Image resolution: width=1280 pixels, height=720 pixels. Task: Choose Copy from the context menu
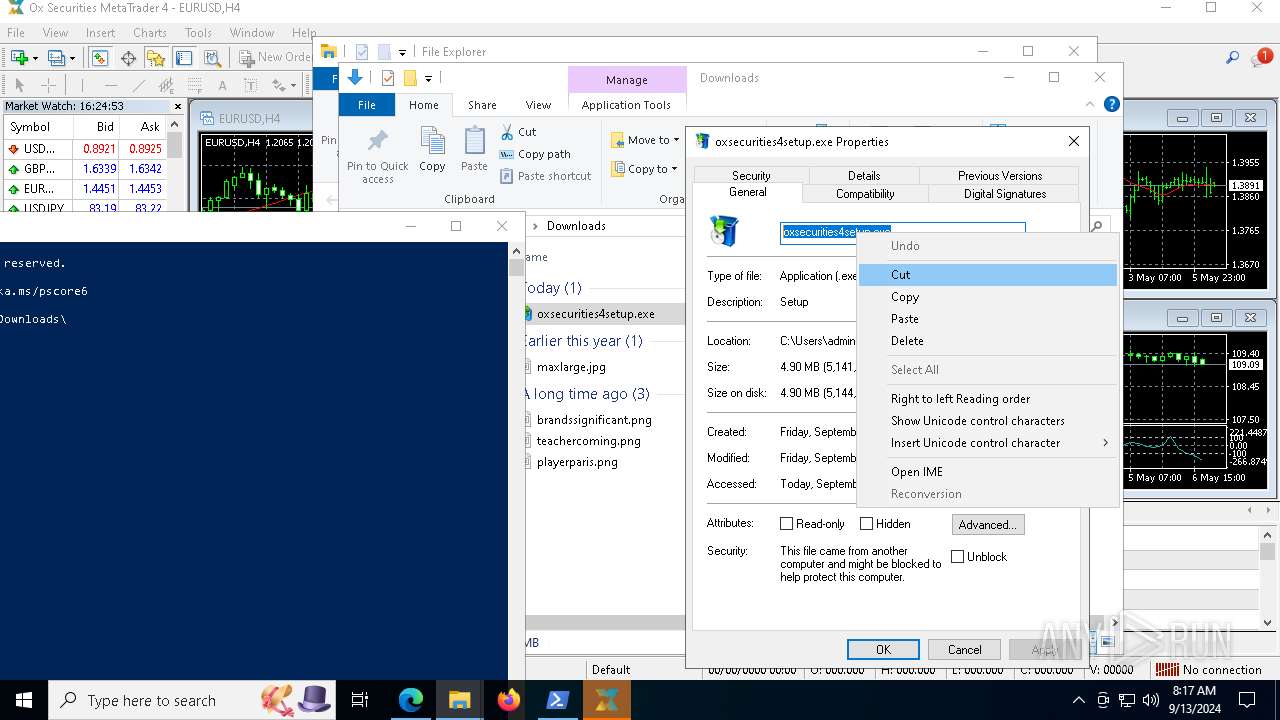pos(988,297)
